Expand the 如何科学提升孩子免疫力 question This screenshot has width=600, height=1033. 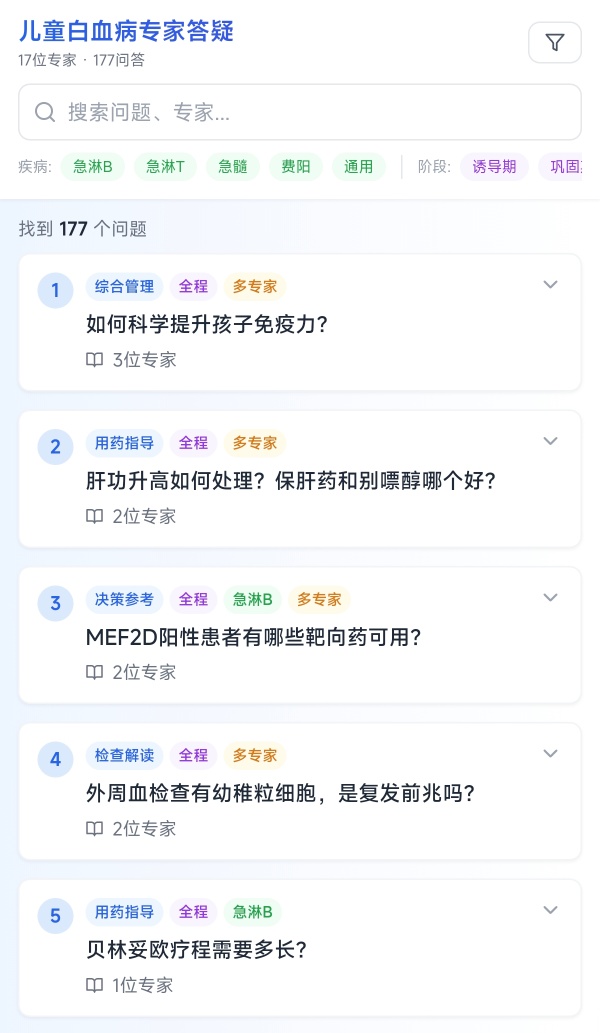(x=550, y=285)
